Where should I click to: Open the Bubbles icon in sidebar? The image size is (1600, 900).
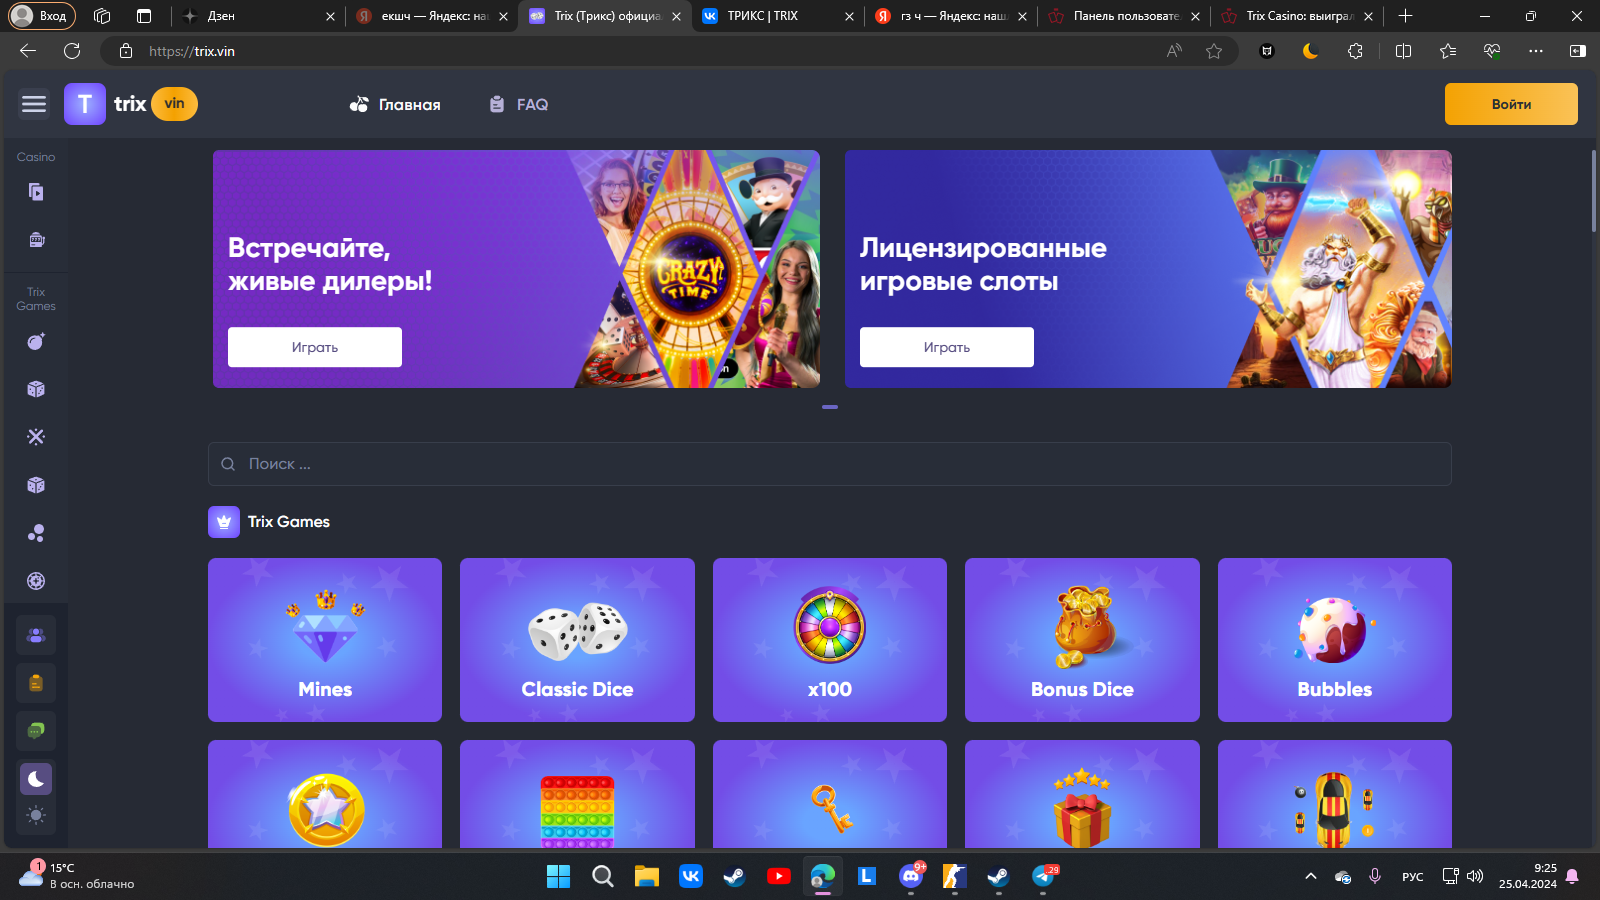(x=36, y=533)
